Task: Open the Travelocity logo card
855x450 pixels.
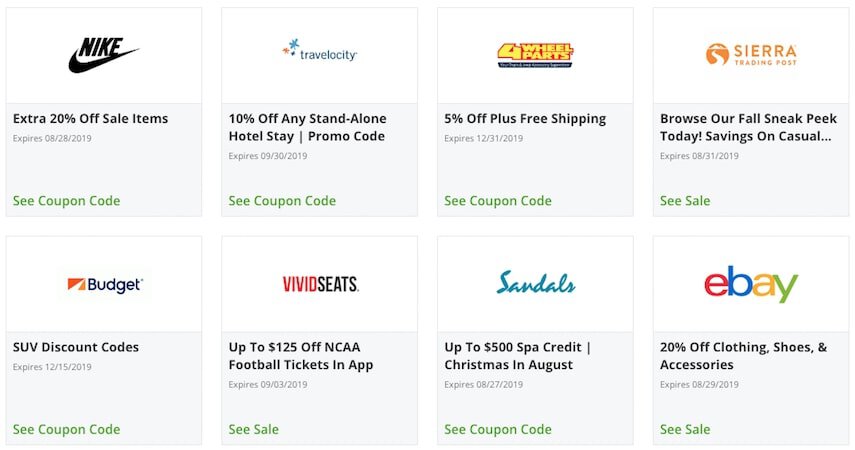Action: (x=320, y=50)
